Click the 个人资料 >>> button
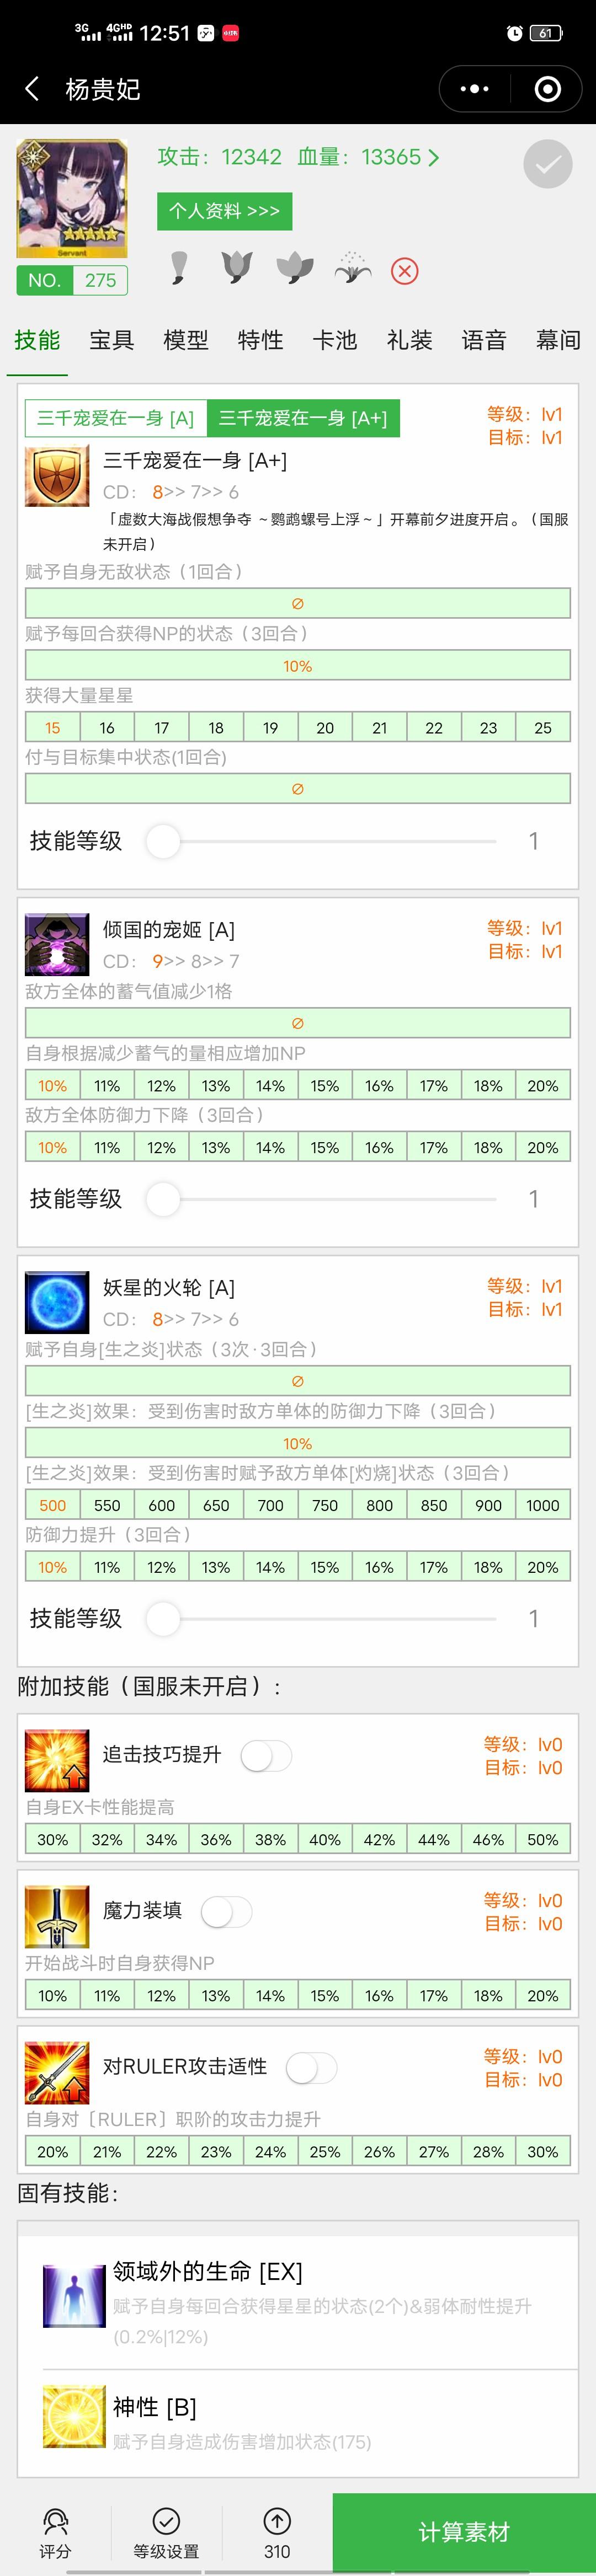Screen dimensions: 596x2576 point(224,211)
